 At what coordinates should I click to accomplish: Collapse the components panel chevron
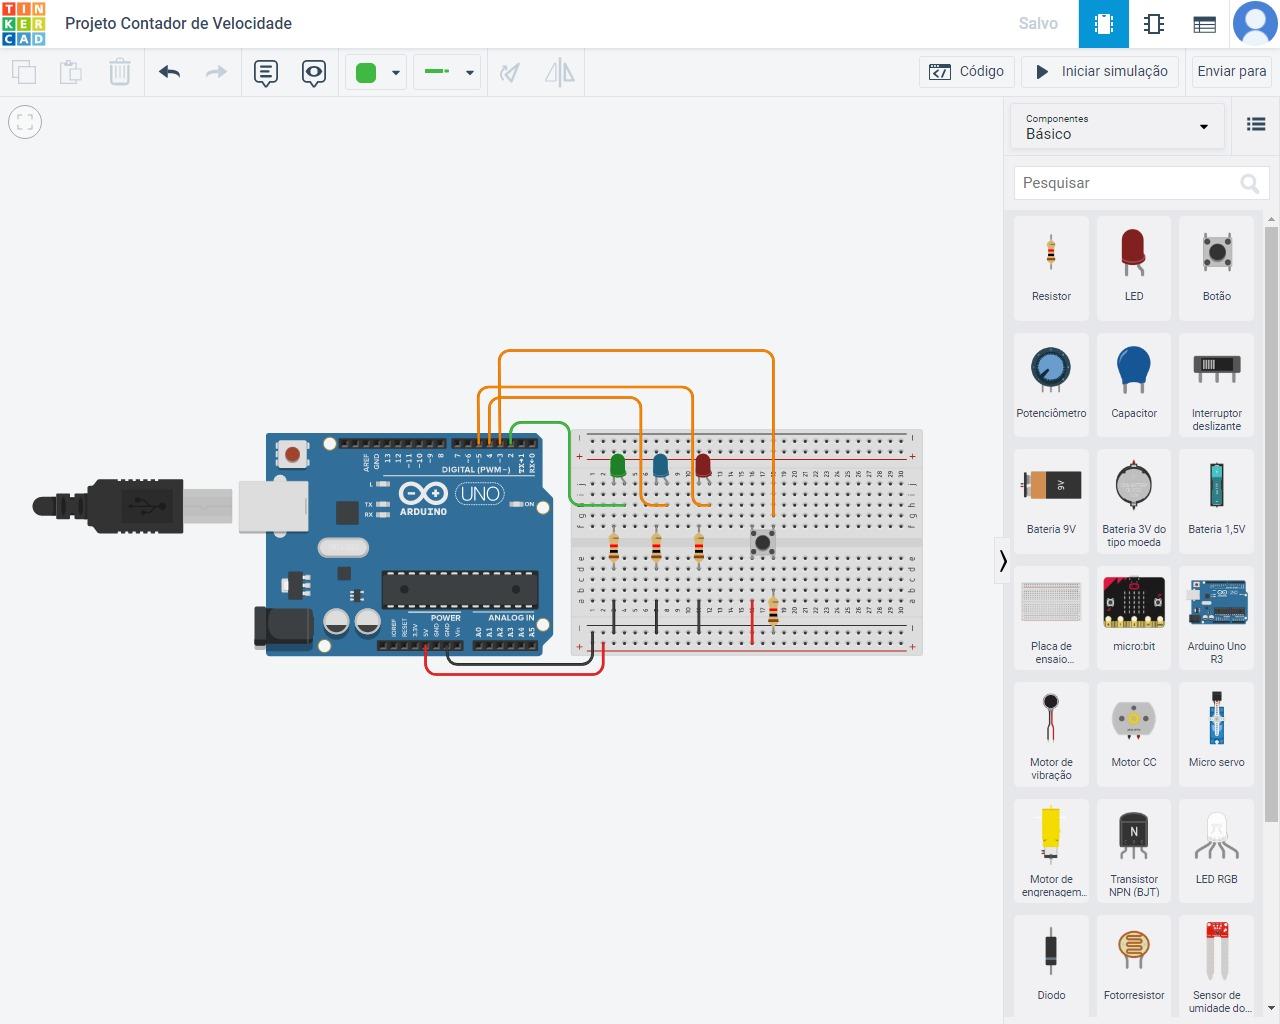tap(1003, 561)
